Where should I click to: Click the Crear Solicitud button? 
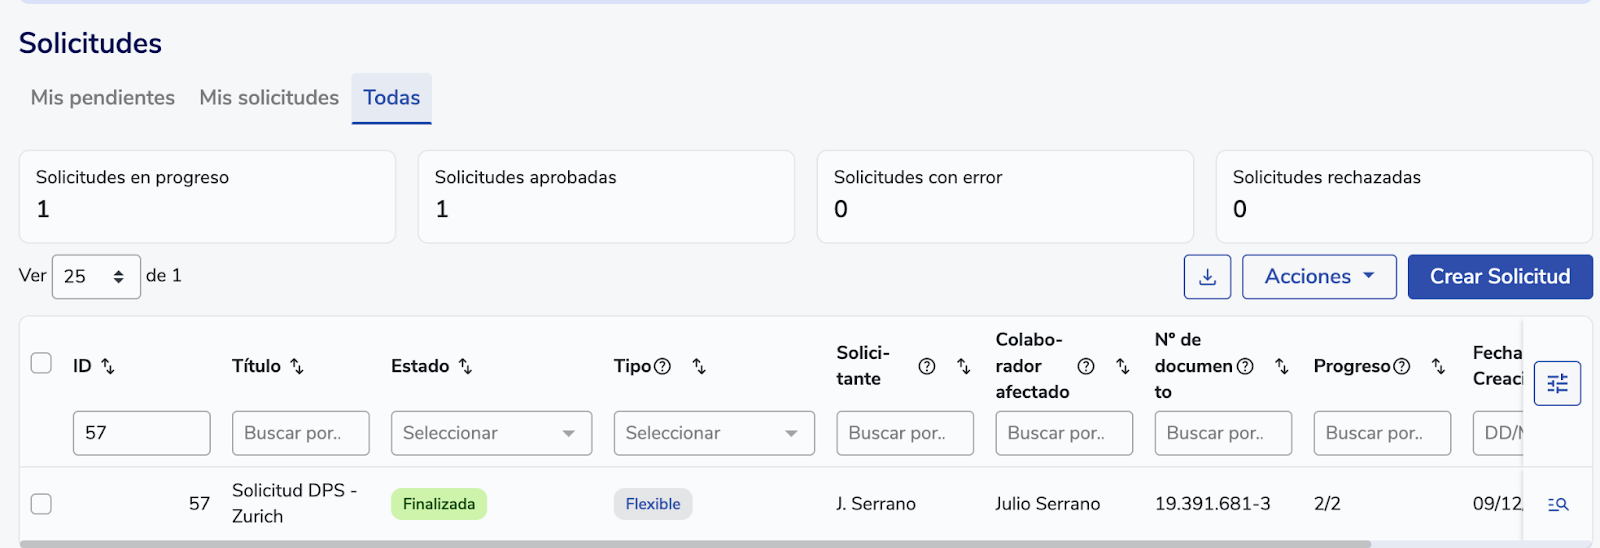tap(1499, 277)
